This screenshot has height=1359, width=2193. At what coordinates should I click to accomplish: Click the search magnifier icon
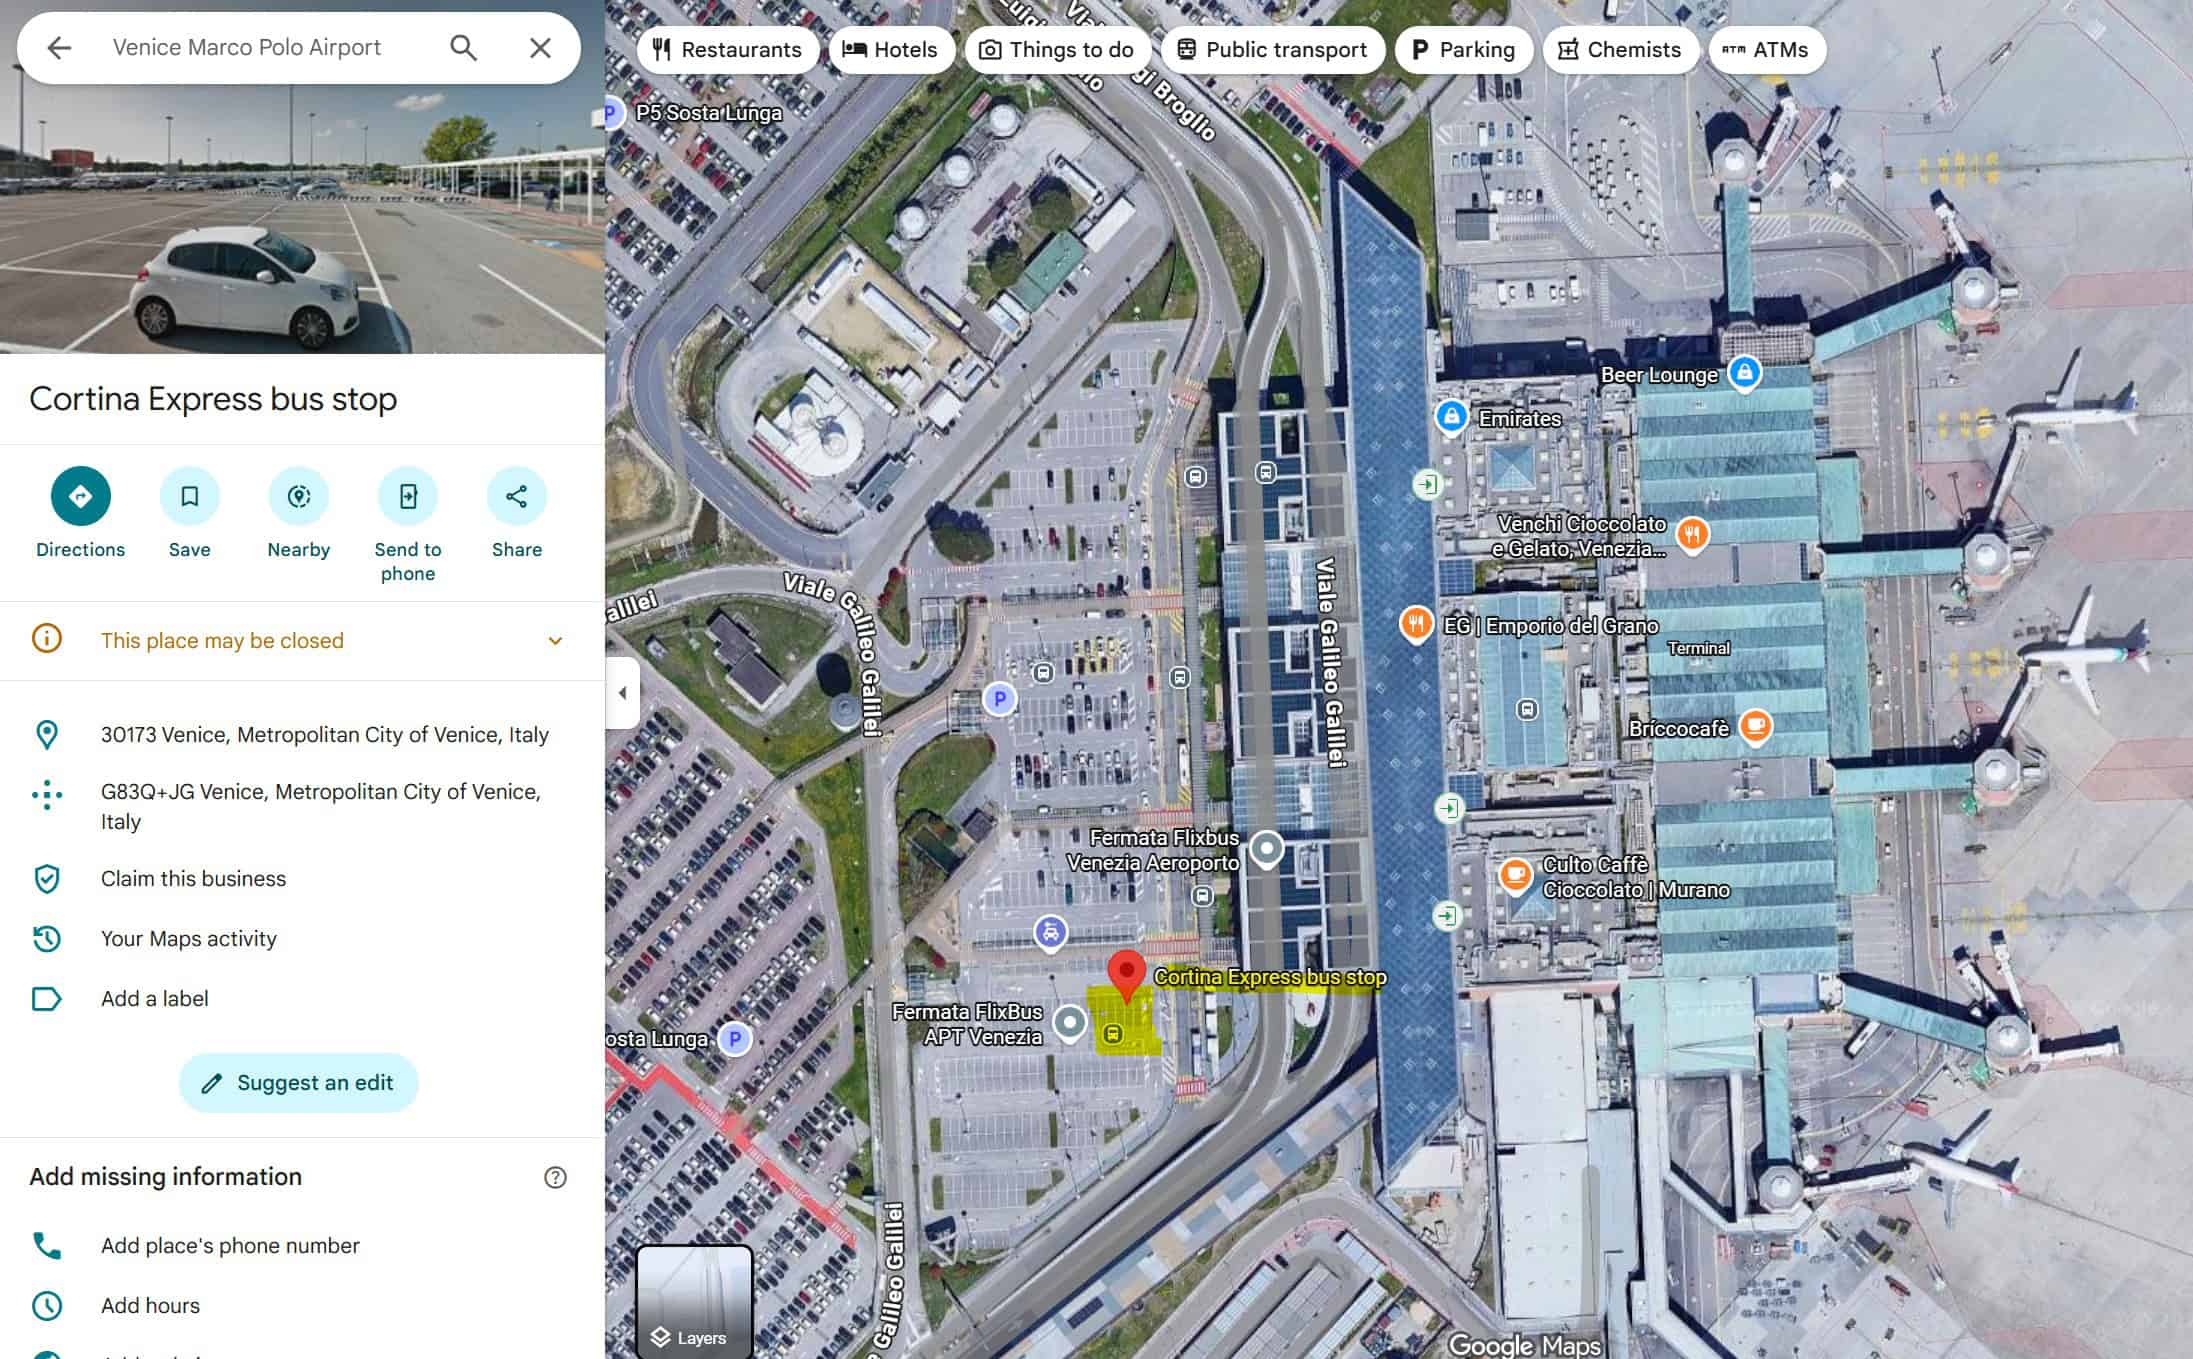click(x=463, y=47)
